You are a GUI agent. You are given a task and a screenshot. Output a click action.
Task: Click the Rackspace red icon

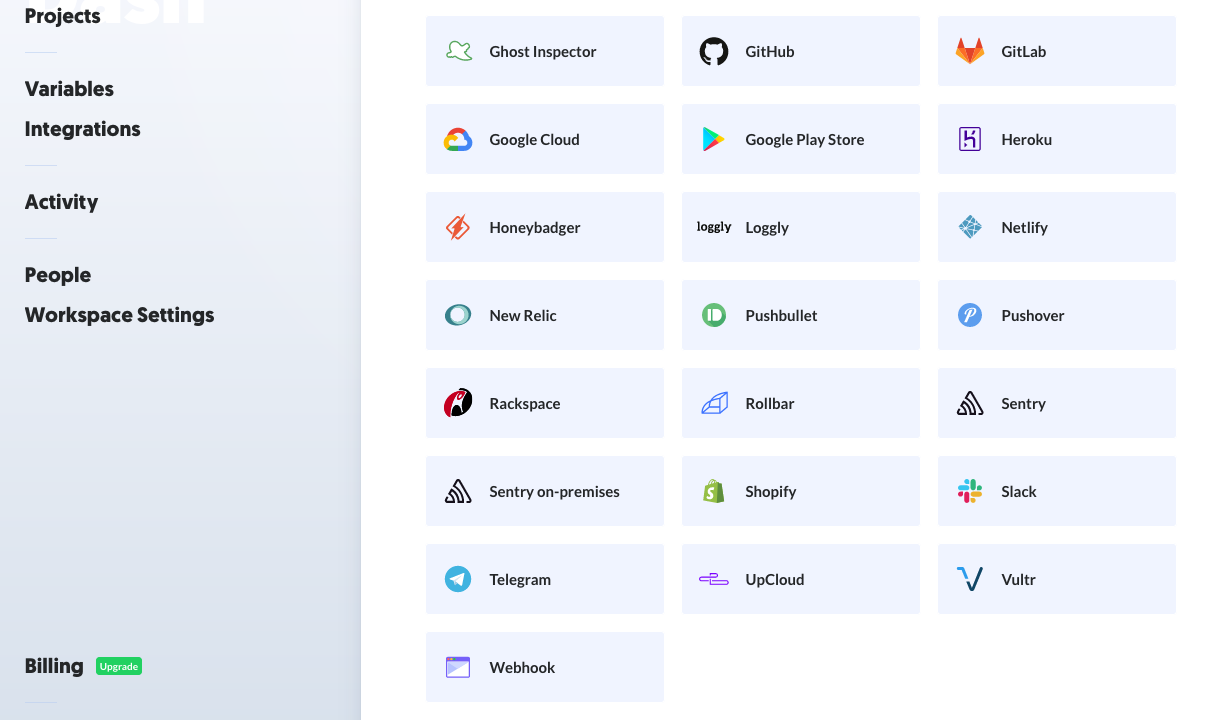coord(458,403)
